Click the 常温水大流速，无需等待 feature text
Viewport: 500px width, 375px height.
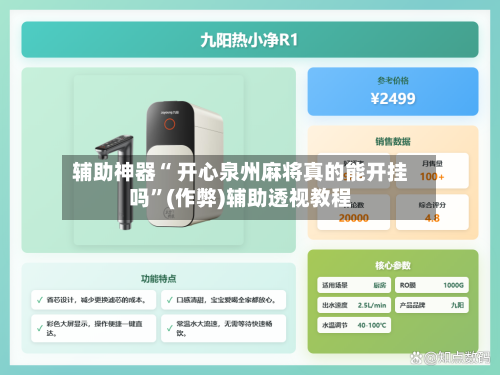(224, 328)
